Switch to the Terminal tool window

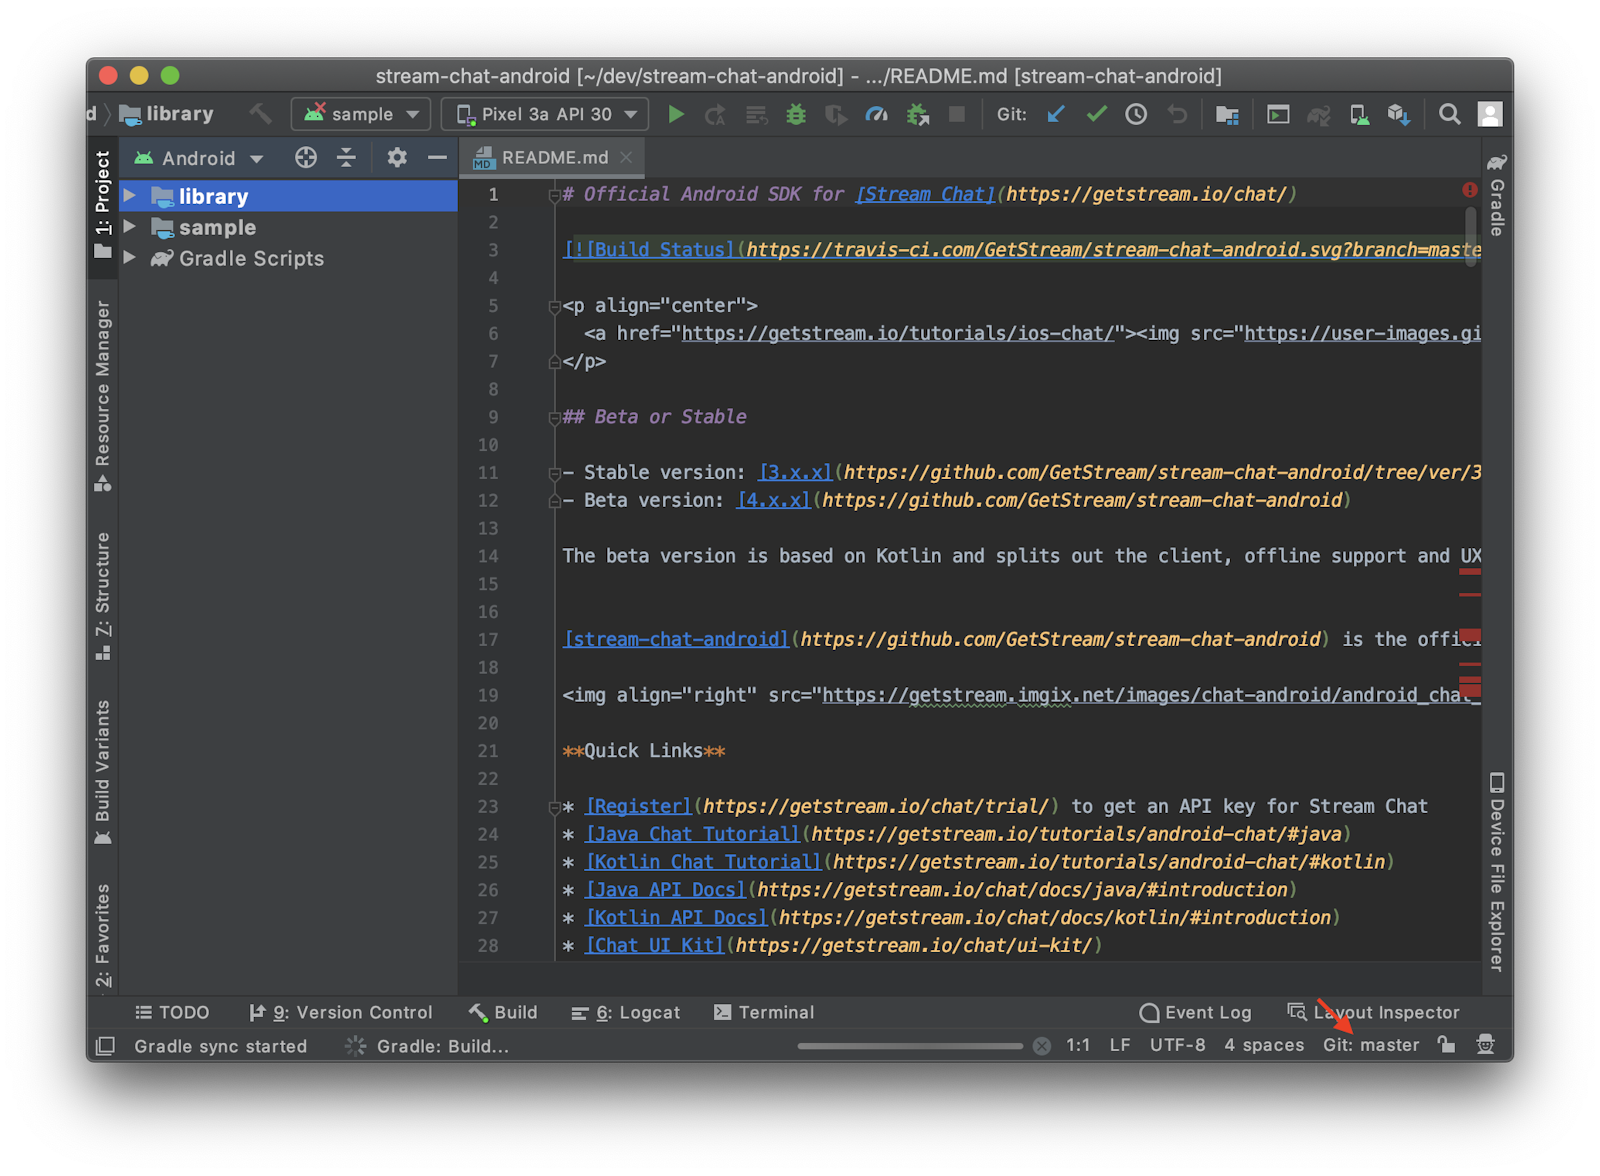click(x=763, y=1012)
